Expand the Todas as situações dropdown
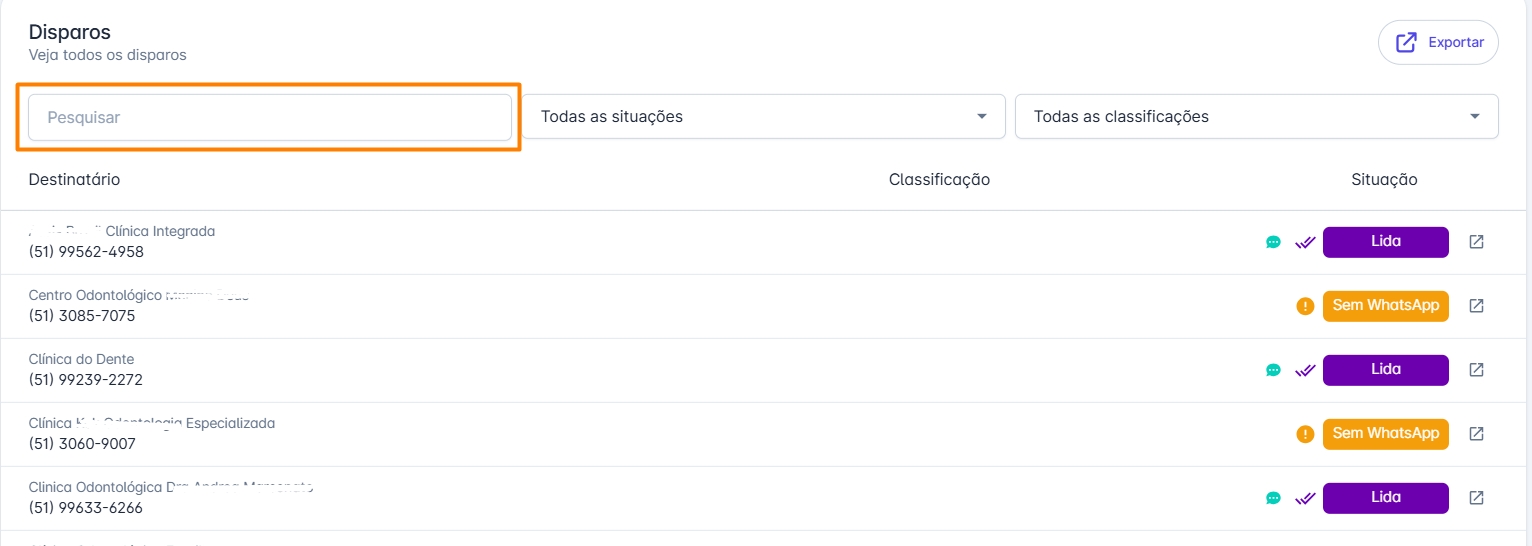 (x=763, y=117)
